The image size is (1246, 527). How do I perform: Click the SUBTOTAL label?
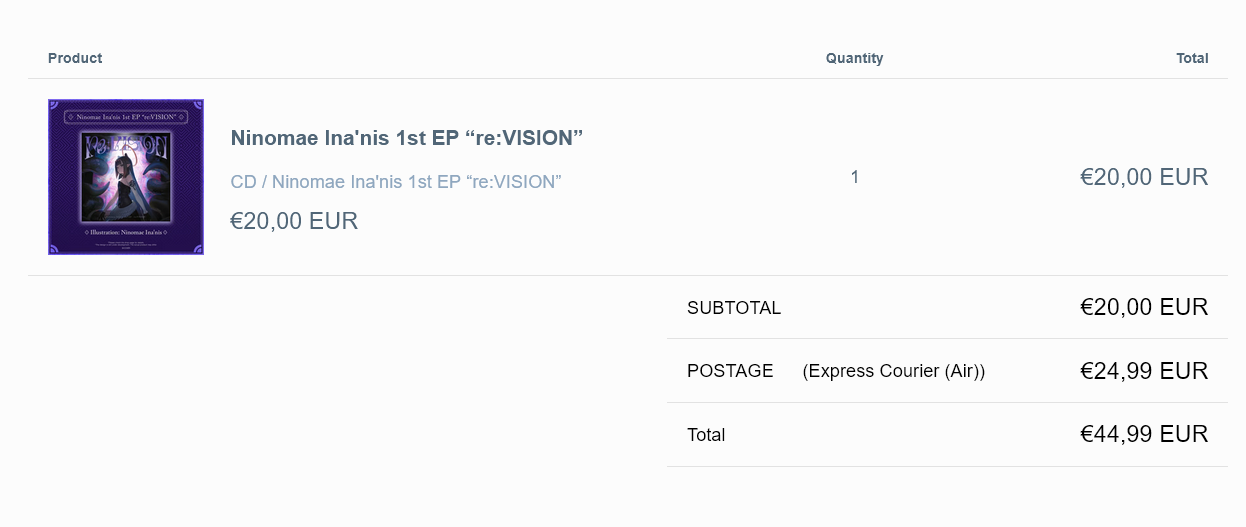pyautogui.click(x=734, y=308)
